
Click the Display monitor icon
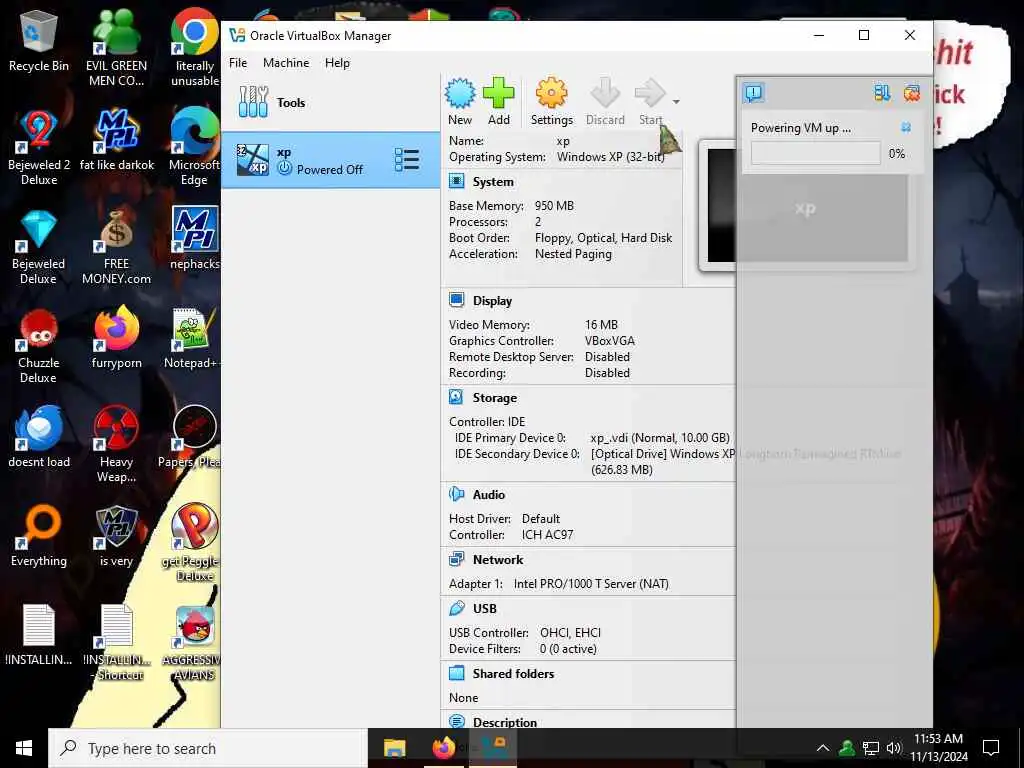click(456, 300)
